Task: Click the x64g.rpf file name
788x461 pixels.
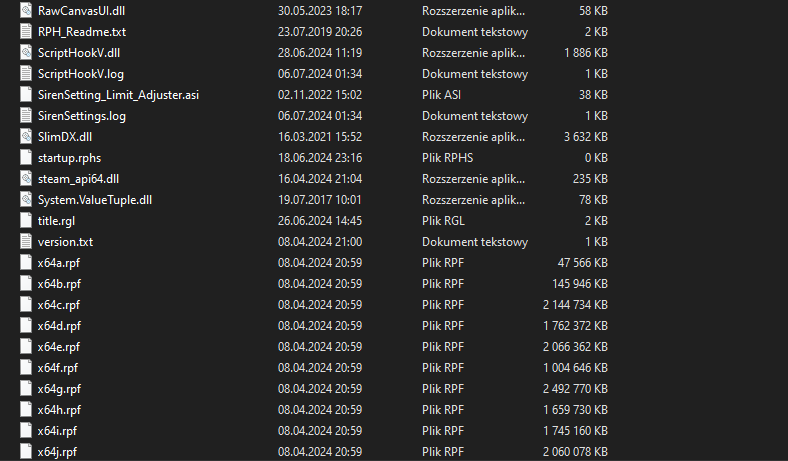Action: [x=59, y=388]
